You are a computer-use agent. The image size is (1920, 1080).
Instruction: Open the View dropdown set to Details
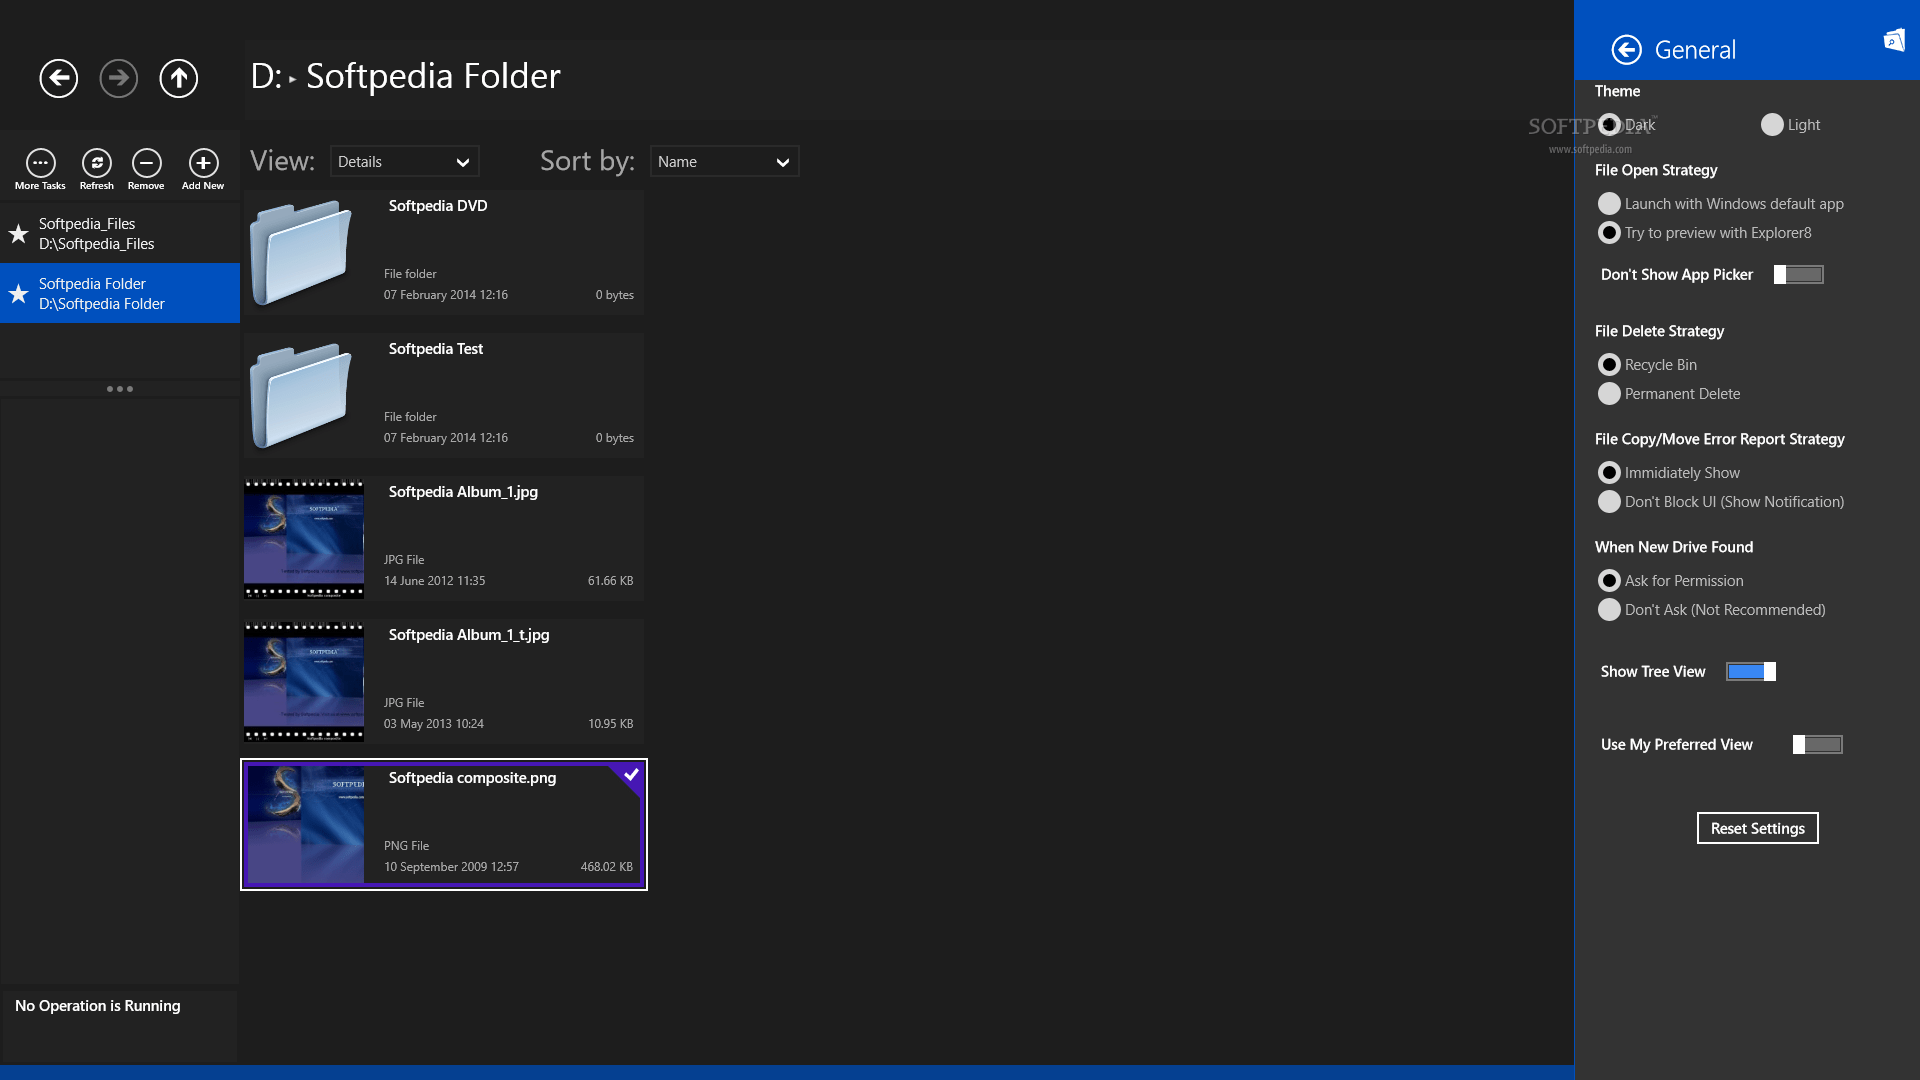tap(404, 162)
